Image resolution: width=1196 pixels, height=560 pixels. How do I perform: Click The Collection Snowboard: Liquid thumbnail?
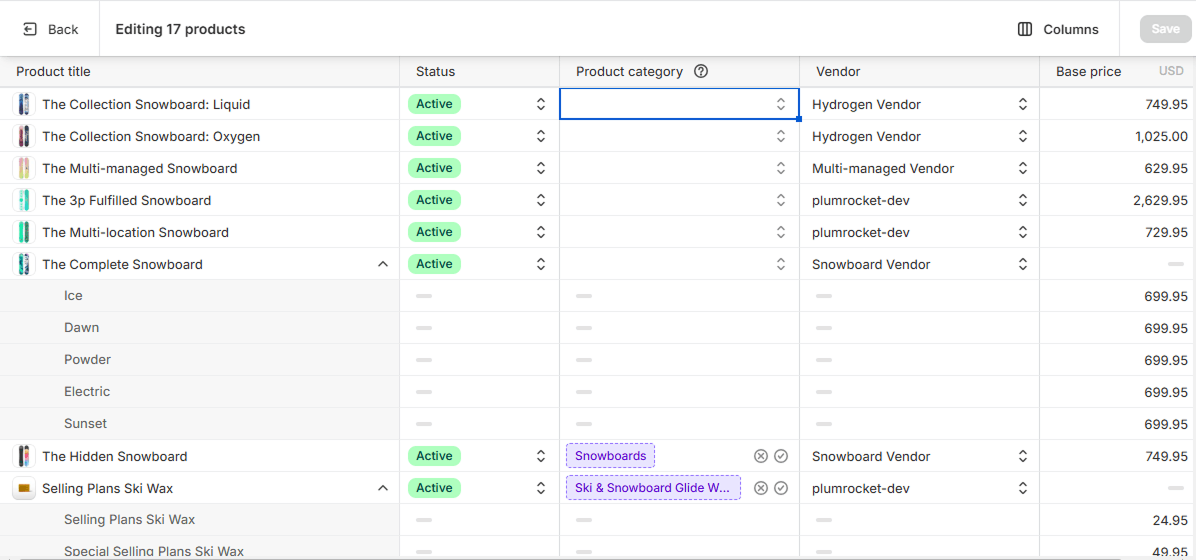(24, 104)
